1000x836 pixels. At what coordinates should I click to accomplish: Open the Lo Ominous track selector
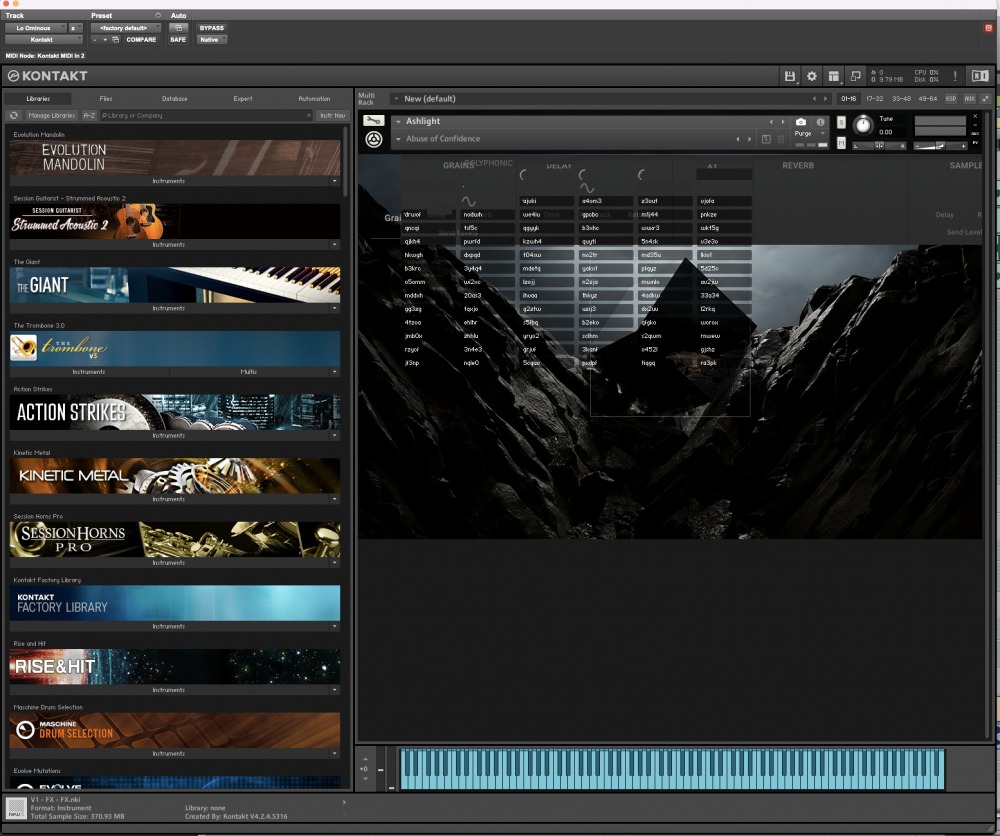(x=35, y=28)
